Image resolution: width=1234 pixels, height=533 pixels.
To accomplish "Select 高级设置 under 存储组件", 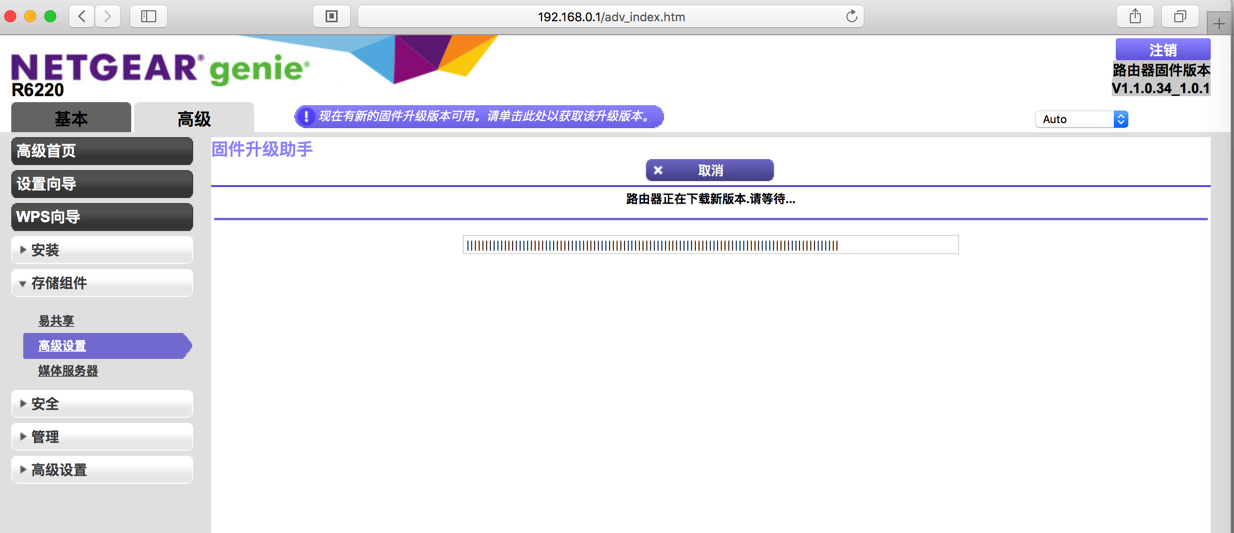I will pos(106,346).
